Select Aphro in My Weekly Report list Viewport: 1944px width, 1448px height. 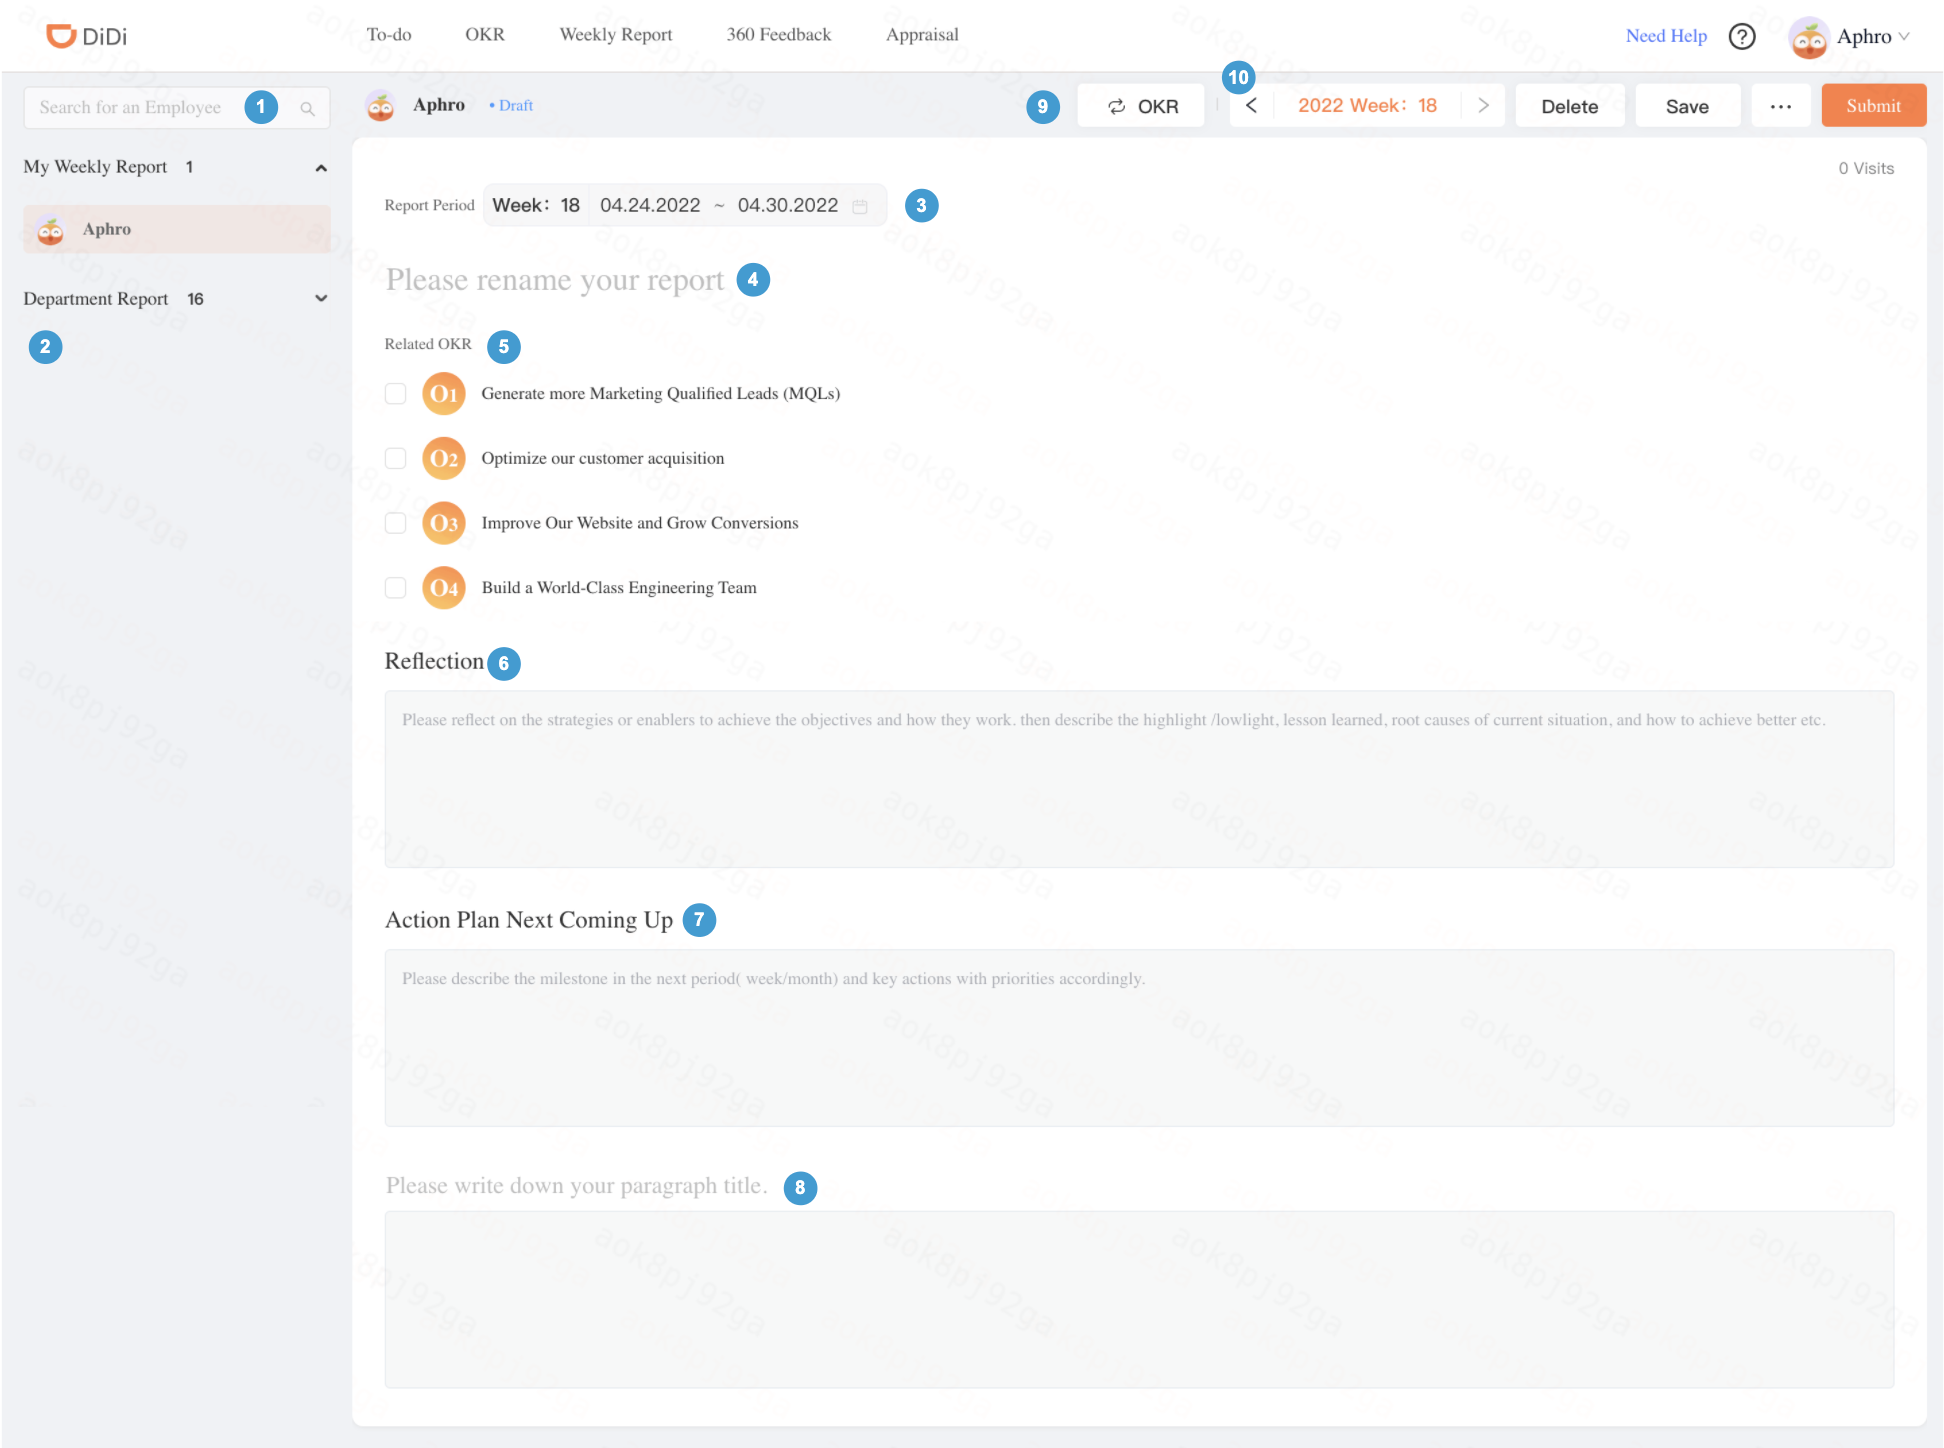[177, 229]
